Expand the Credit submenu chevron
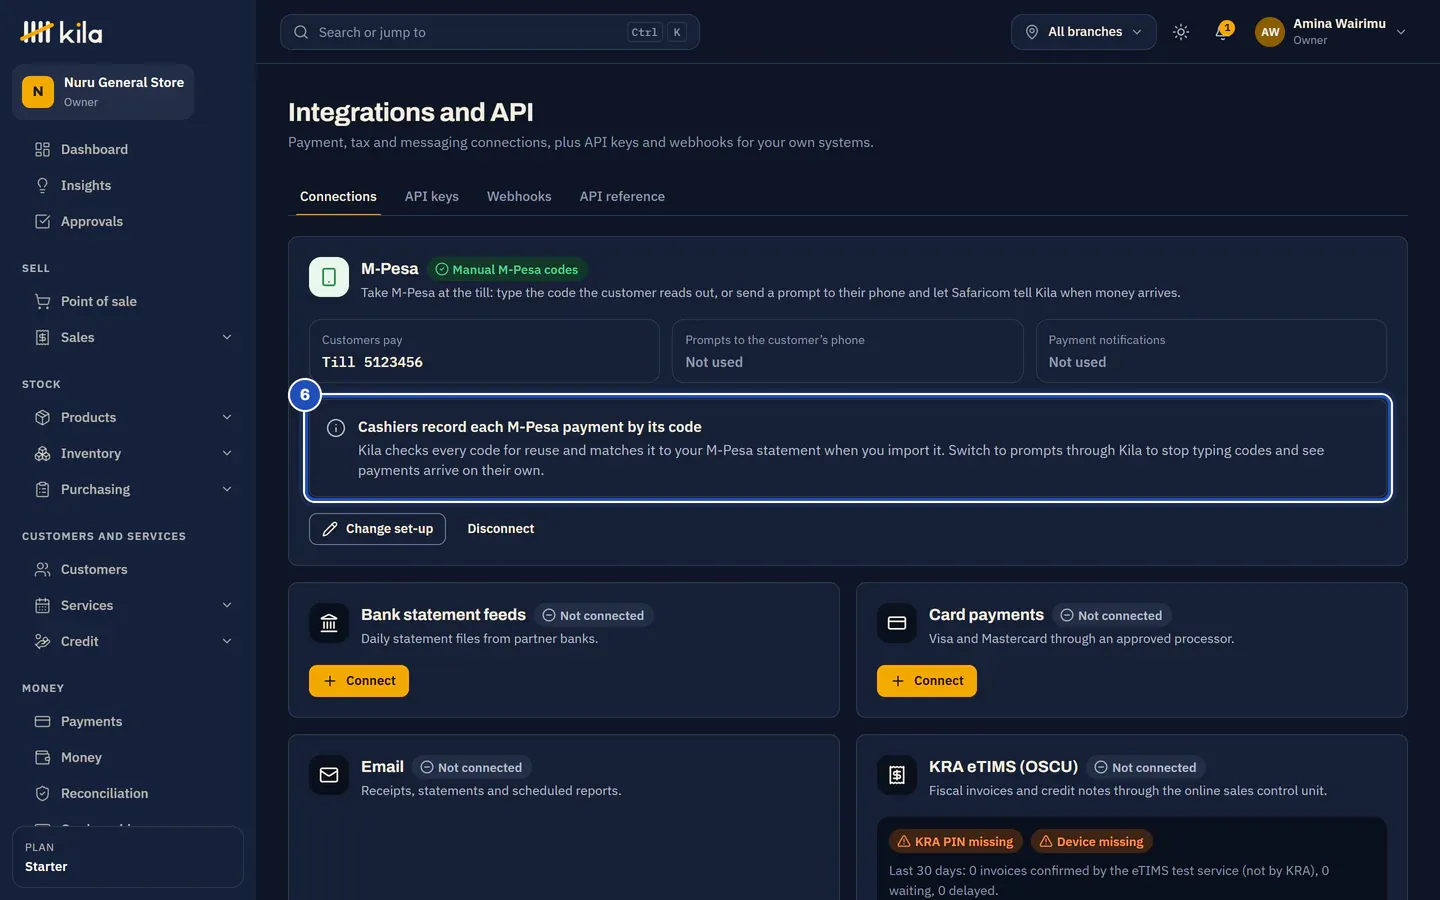Image resolution: width=1440 pixels, height=900 pixels. pyautogui.click(x=227, y=642)
